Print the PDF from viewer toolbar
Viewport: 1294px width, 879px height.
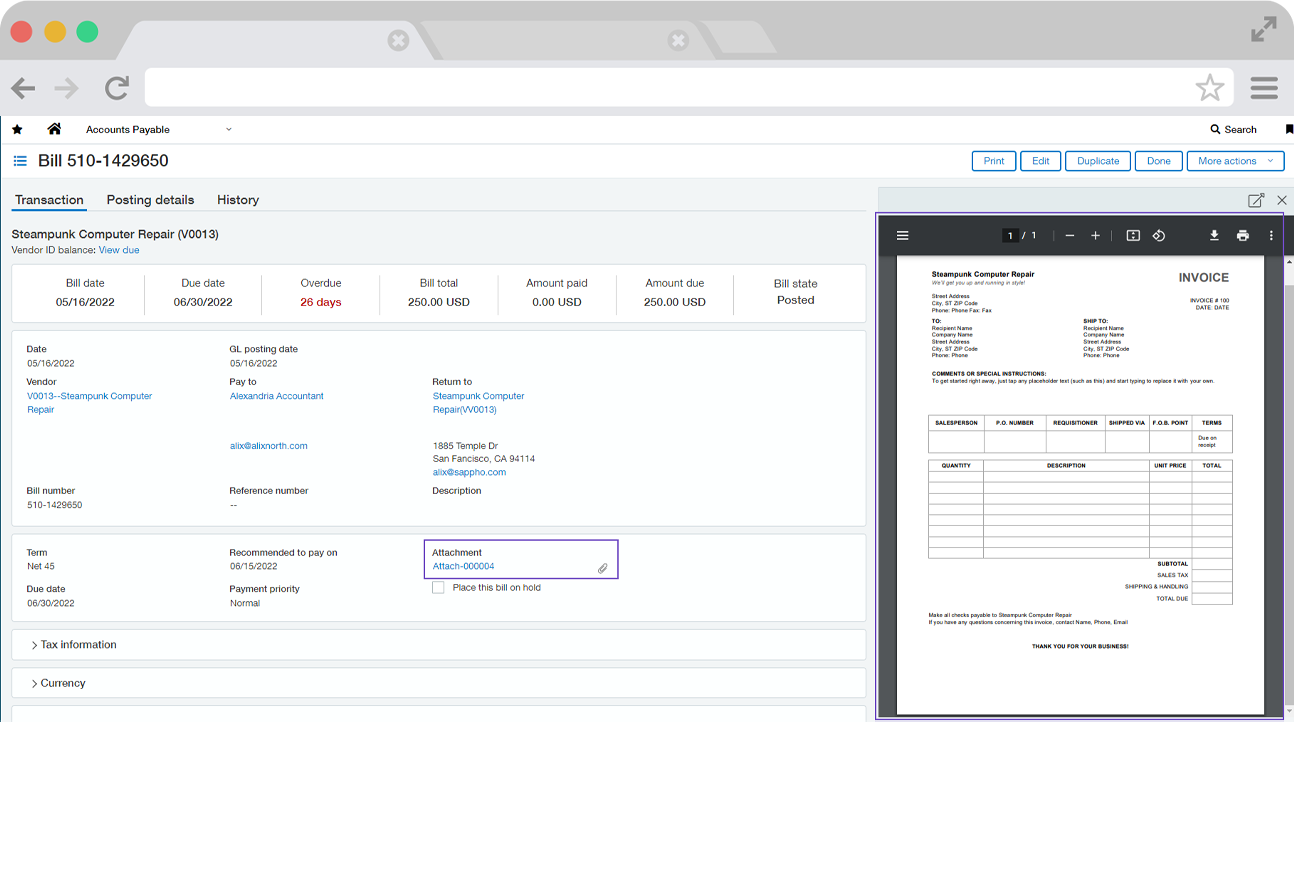[x=1242, y=236]
